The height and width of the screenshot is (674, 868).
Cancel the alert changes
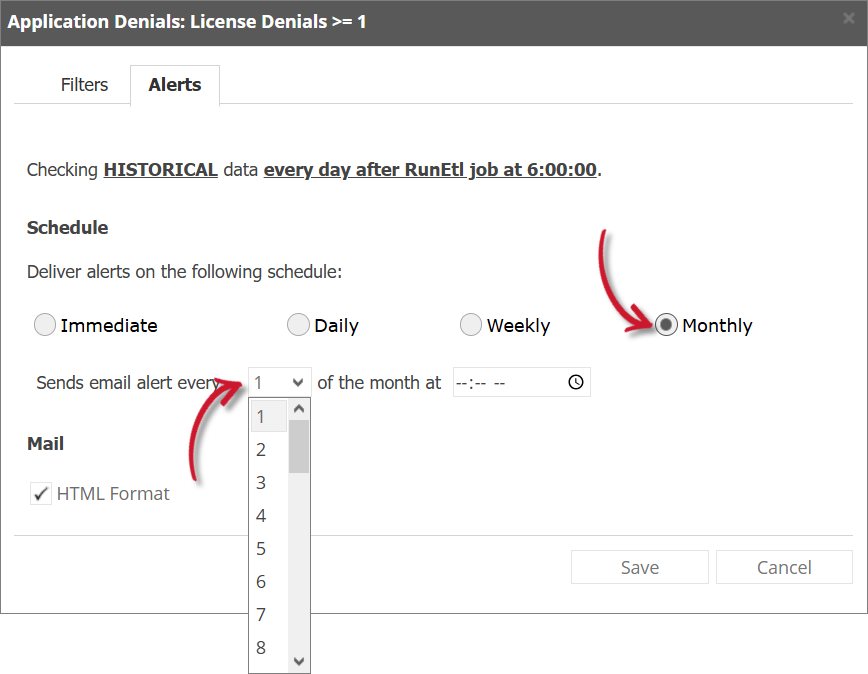tap(784, 567)
